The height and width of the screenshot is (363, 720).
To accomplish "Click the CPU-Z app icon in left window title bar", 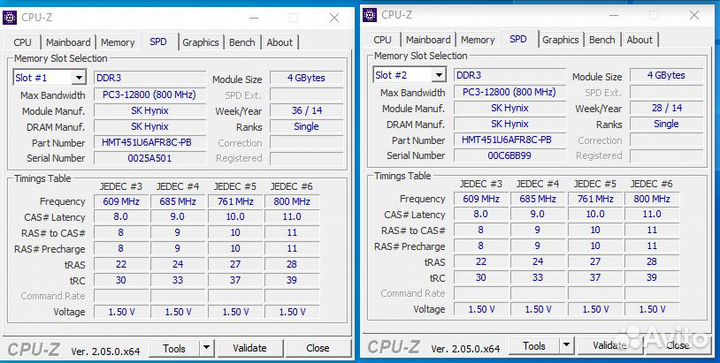I will tap(9, 18).
